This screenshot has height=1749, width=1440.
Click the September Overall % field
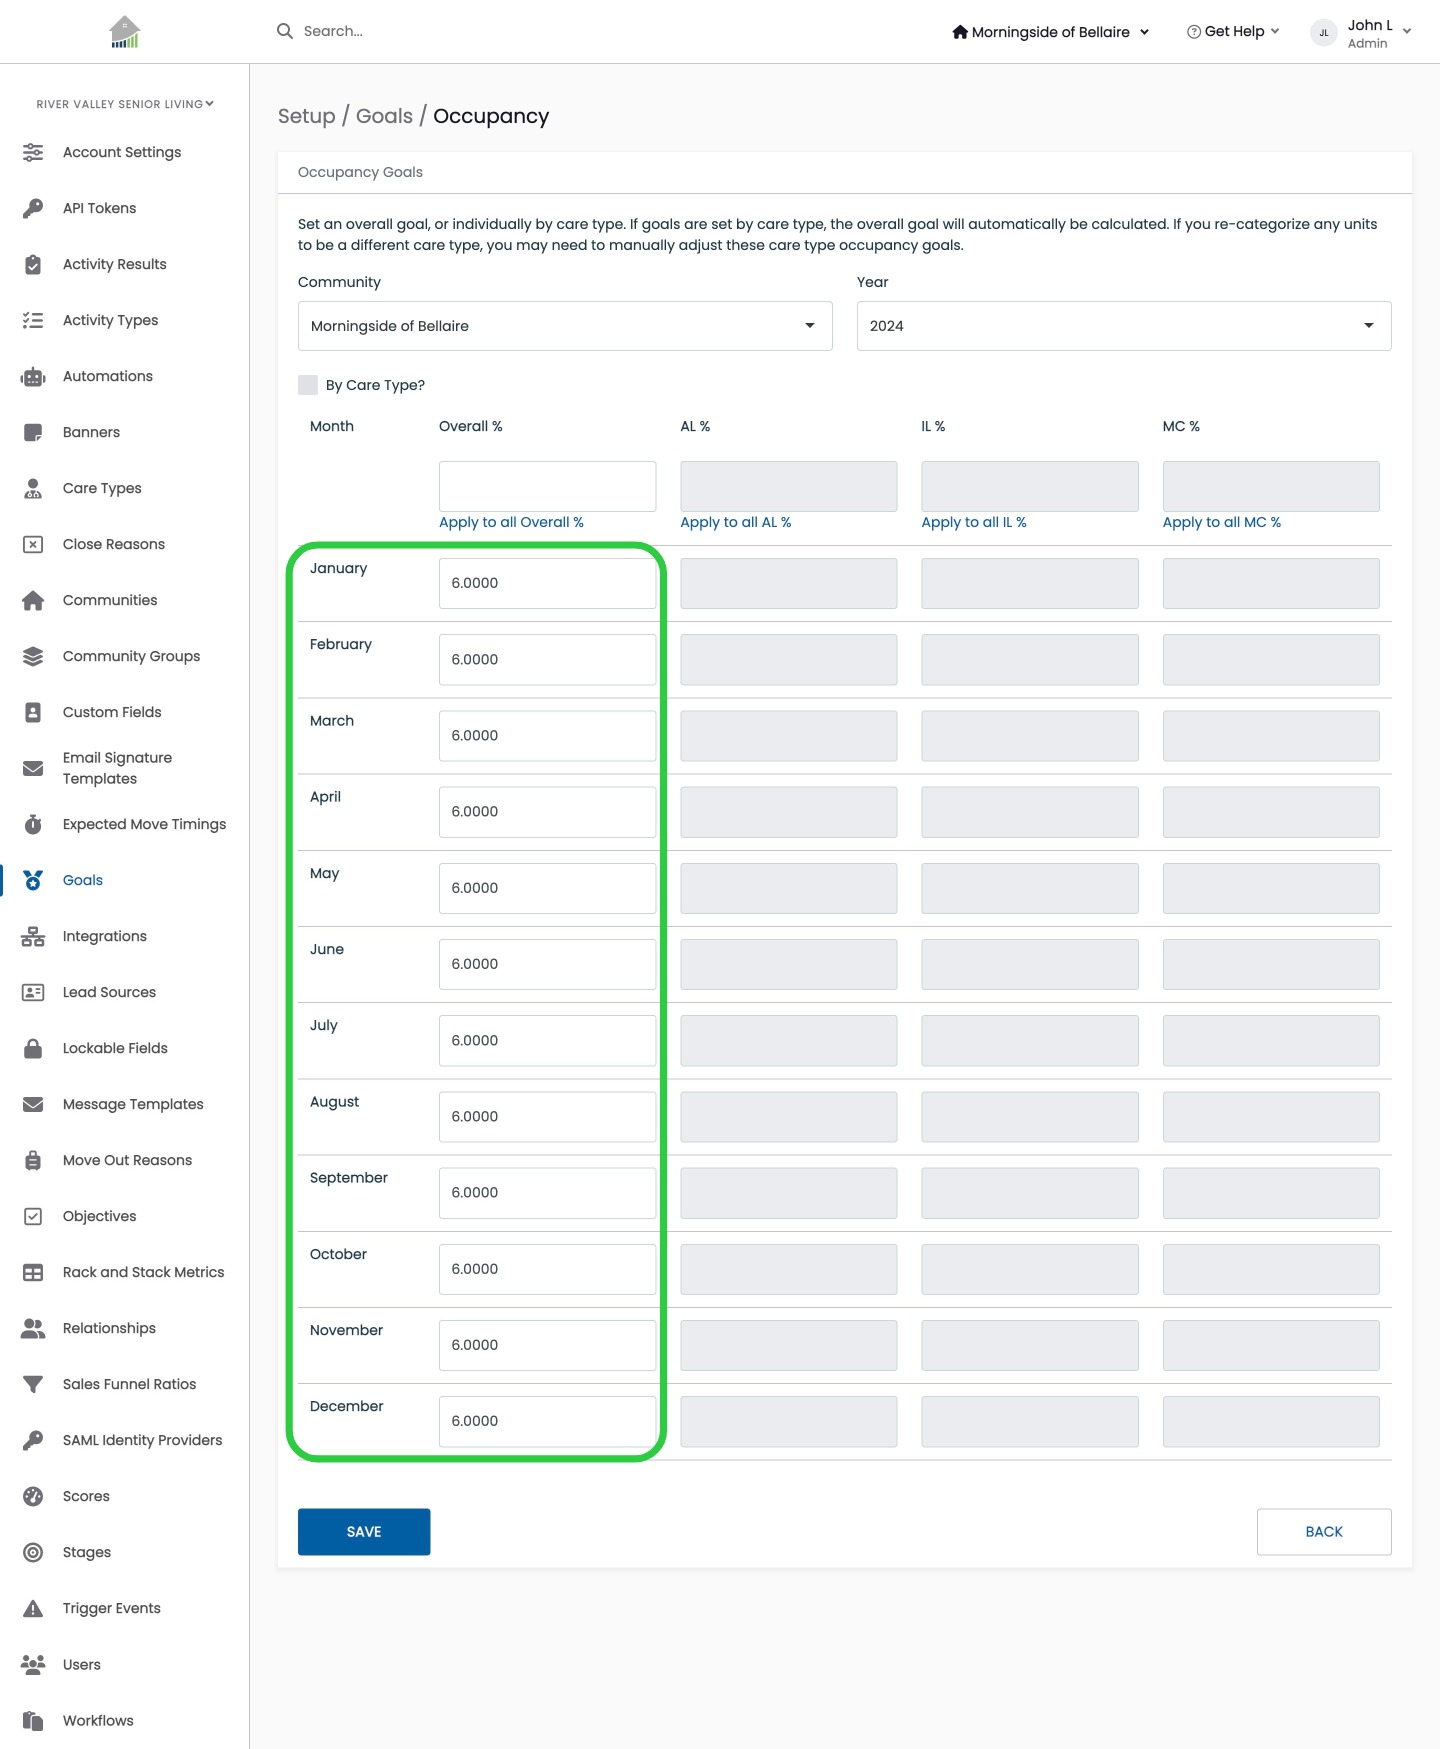click(x=547, y=1192)
